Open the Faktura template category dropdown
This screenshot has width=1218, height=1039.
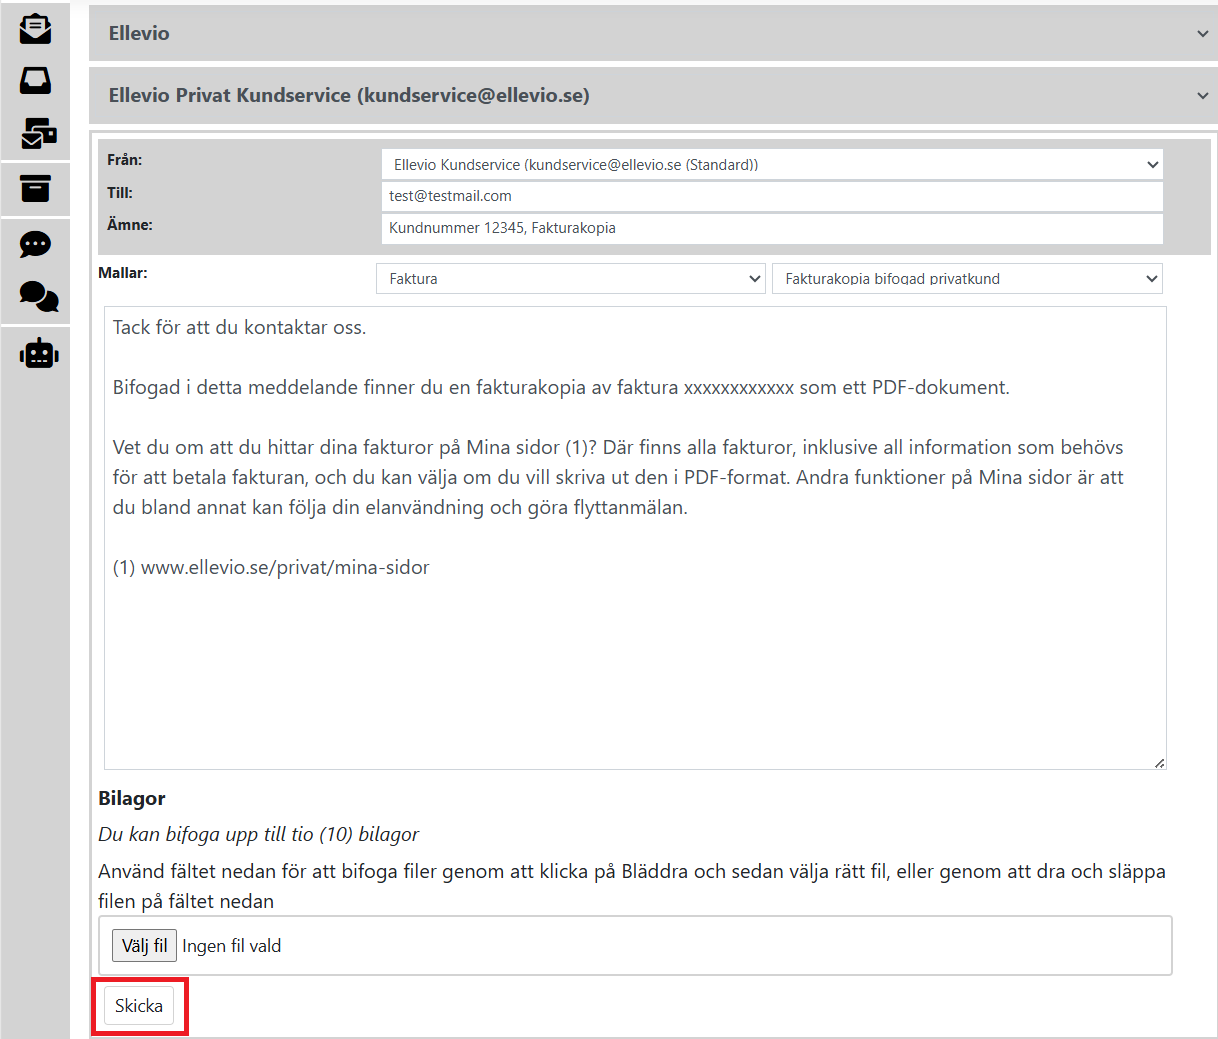click(x=571, y=279)
